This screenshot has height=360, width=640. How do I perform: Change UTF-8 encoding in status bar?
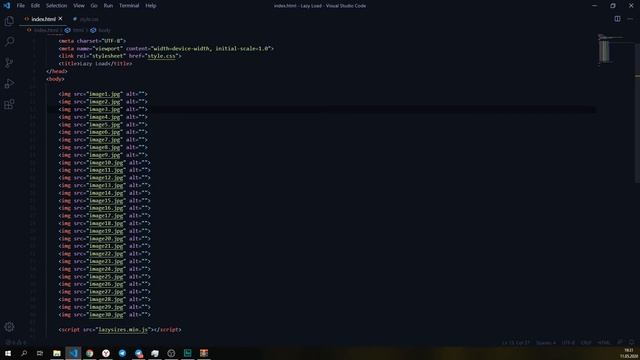click(568, 342)
